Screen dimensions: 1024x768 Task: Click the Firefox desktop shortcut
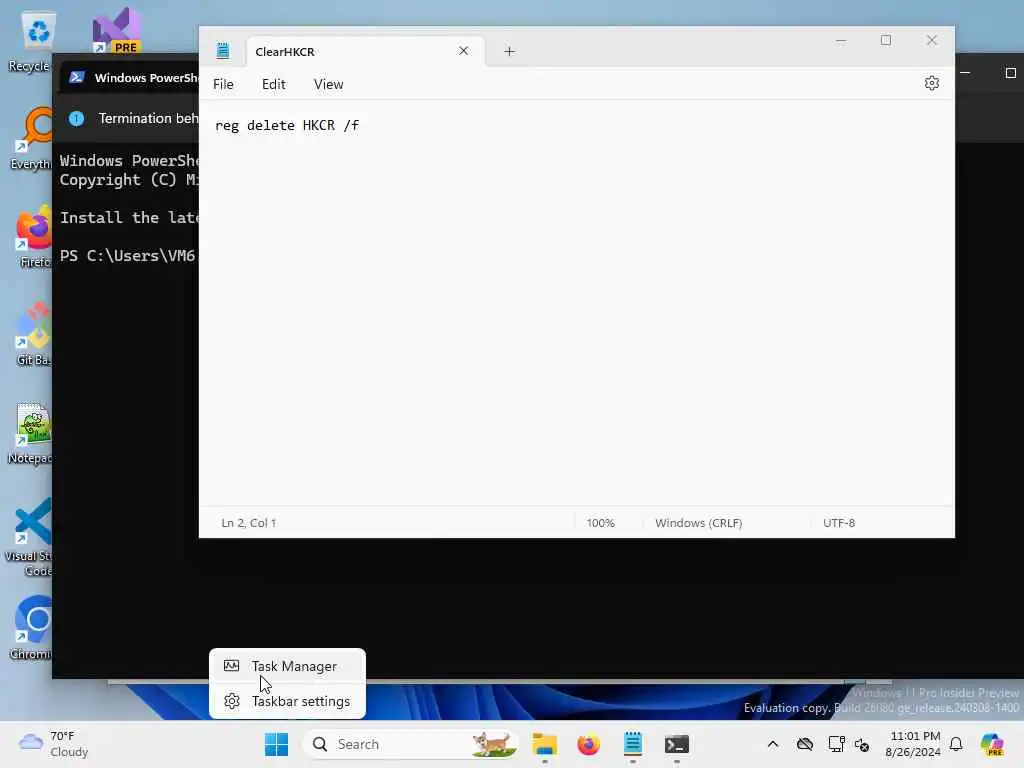point(33,236)
